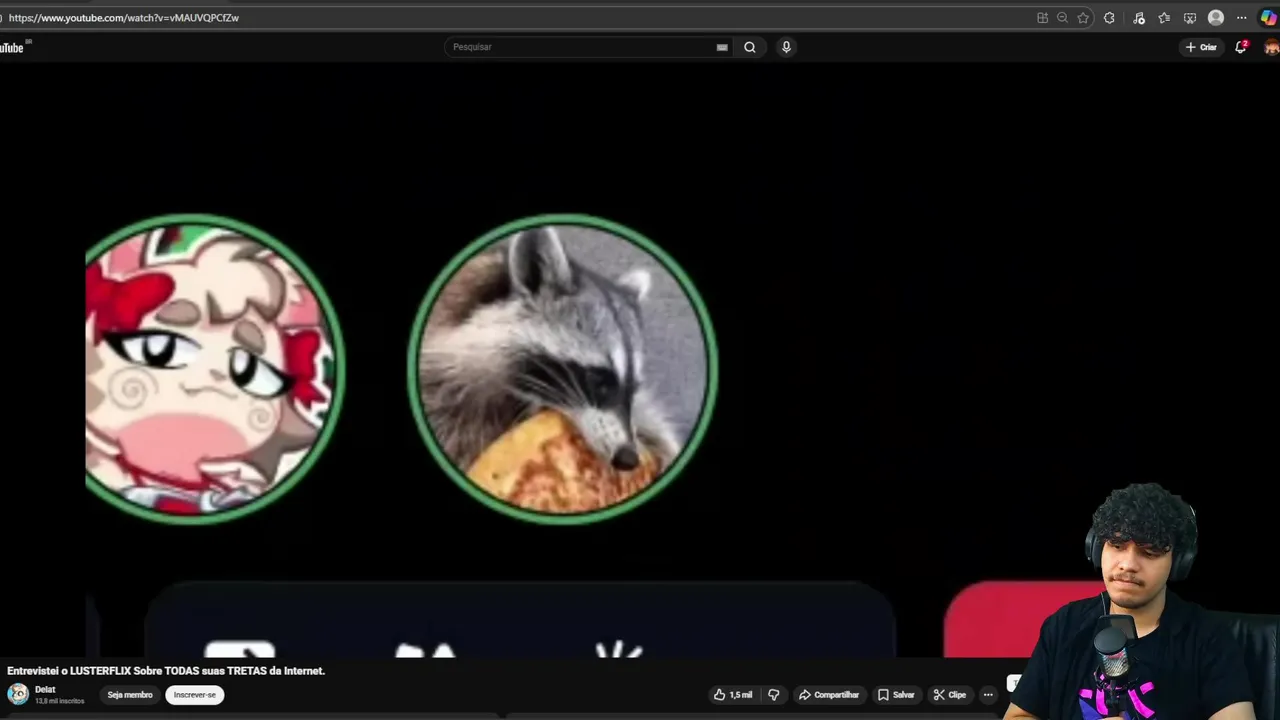Click the Delat channel avatar

[18, 694]
